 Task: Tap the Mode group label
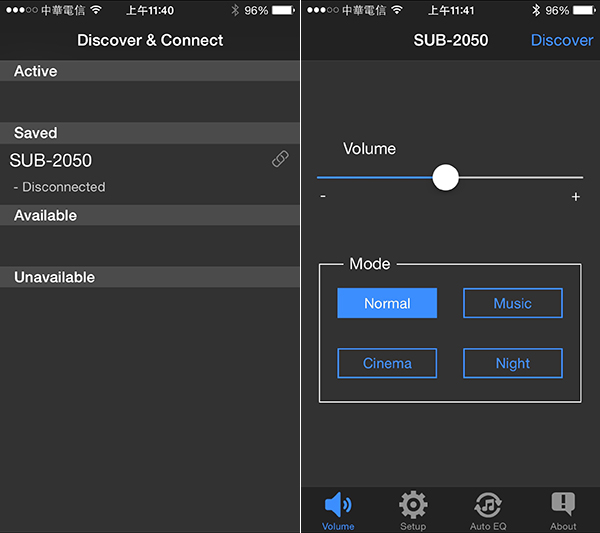[x=370, y=264]
